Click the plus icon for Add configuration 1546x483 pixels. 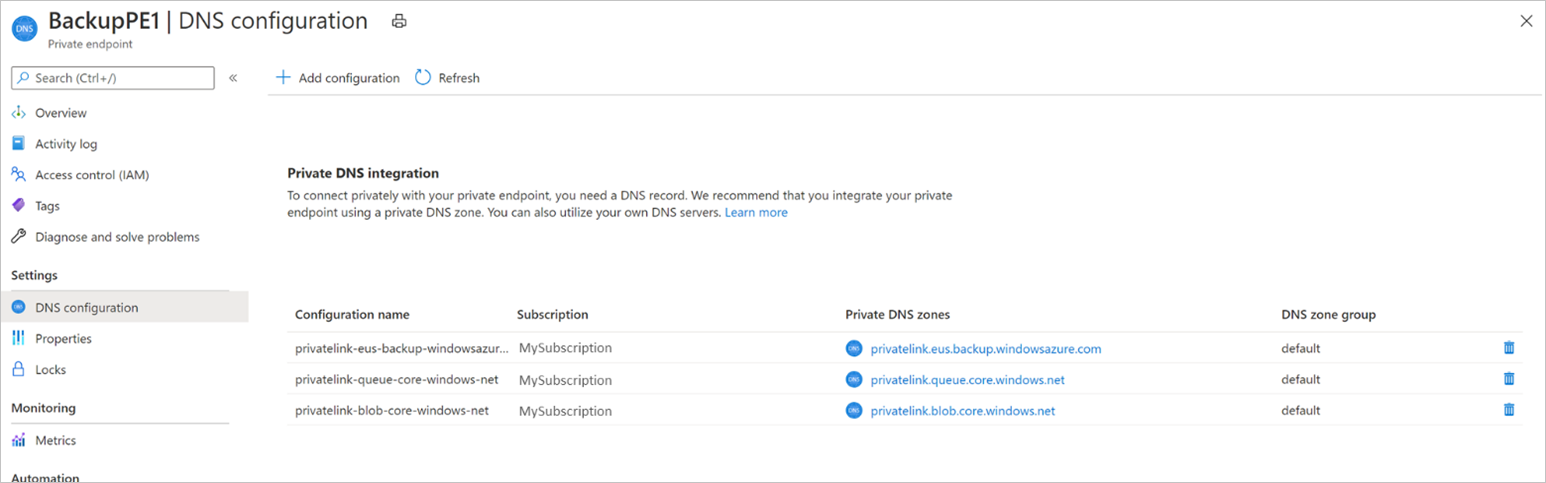[283, 77]
